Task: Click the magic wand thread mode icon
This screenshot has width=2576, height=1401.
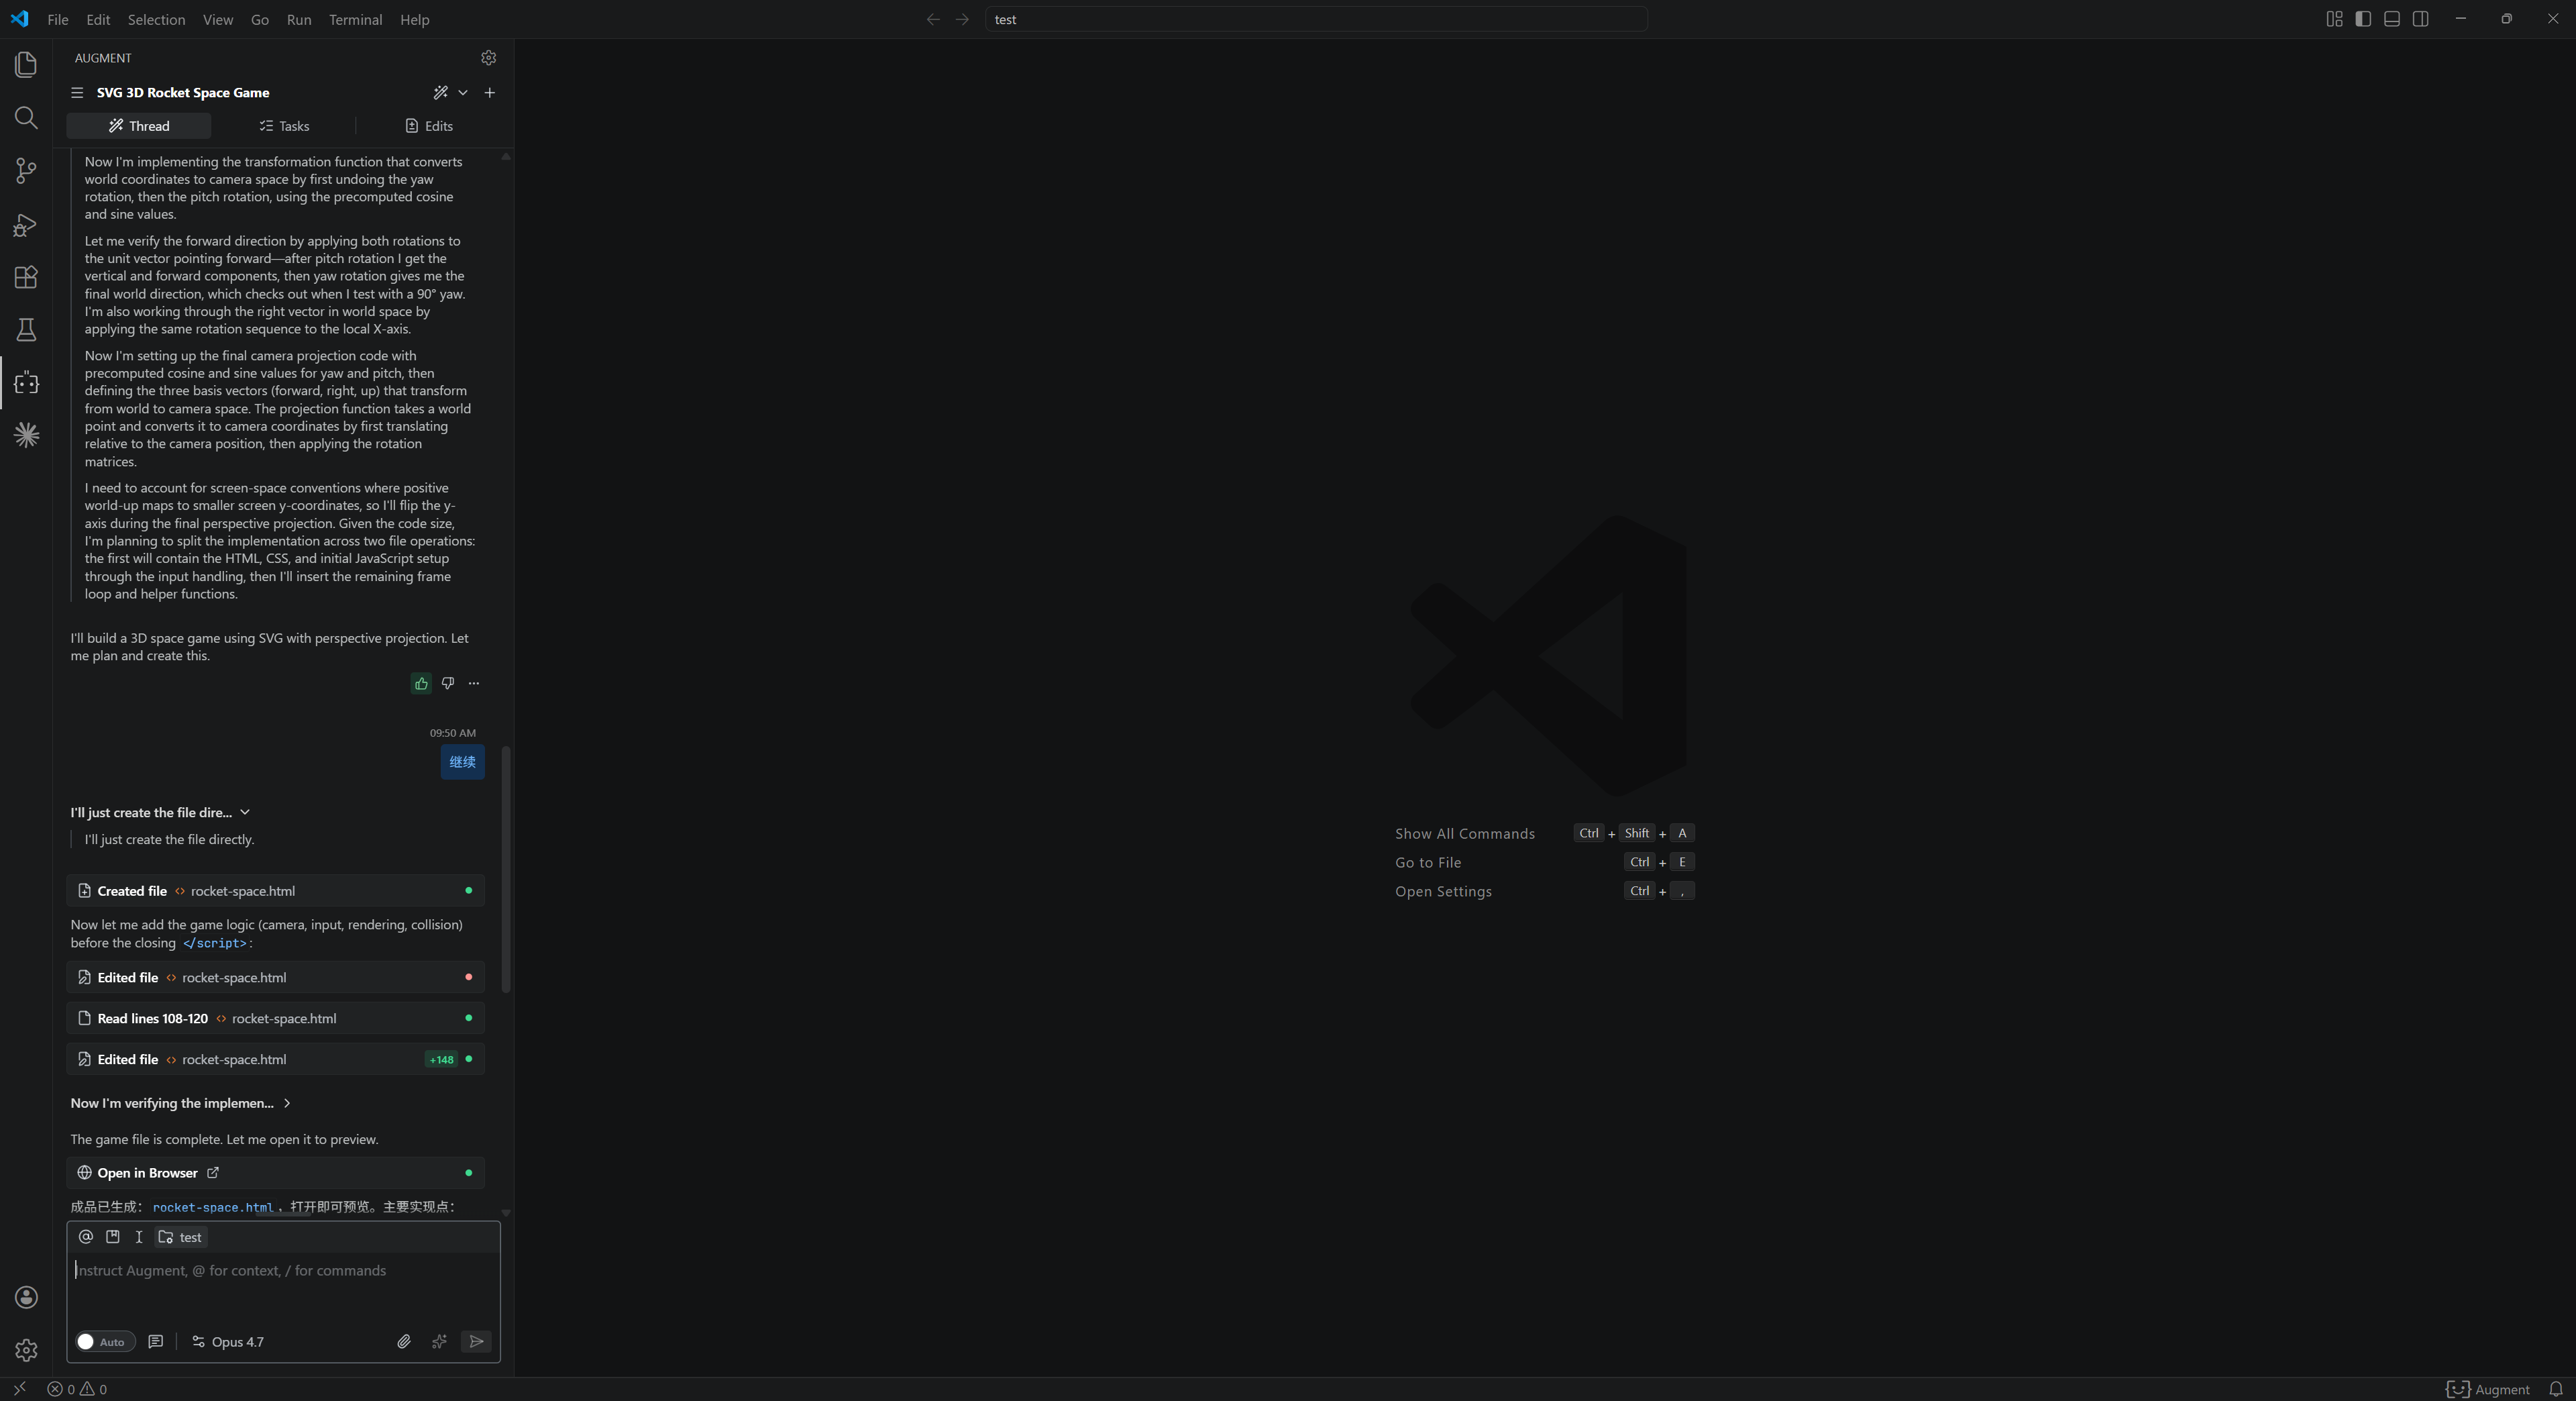Action: click(x=441, y=93)
